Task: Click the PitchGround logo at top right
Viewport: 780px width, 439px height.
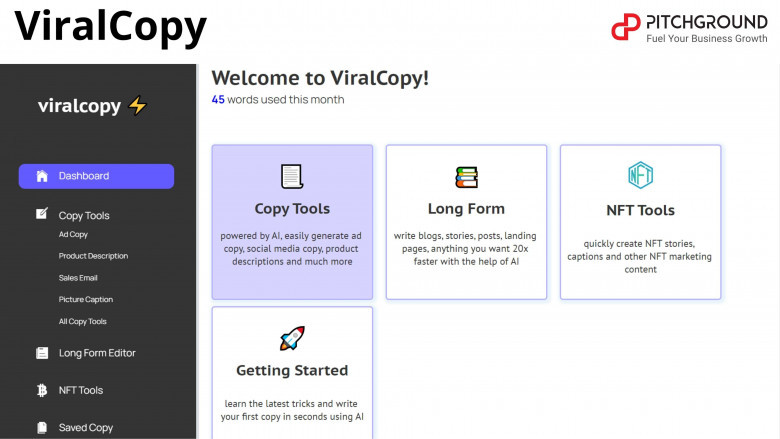Action: click(689, 27)
